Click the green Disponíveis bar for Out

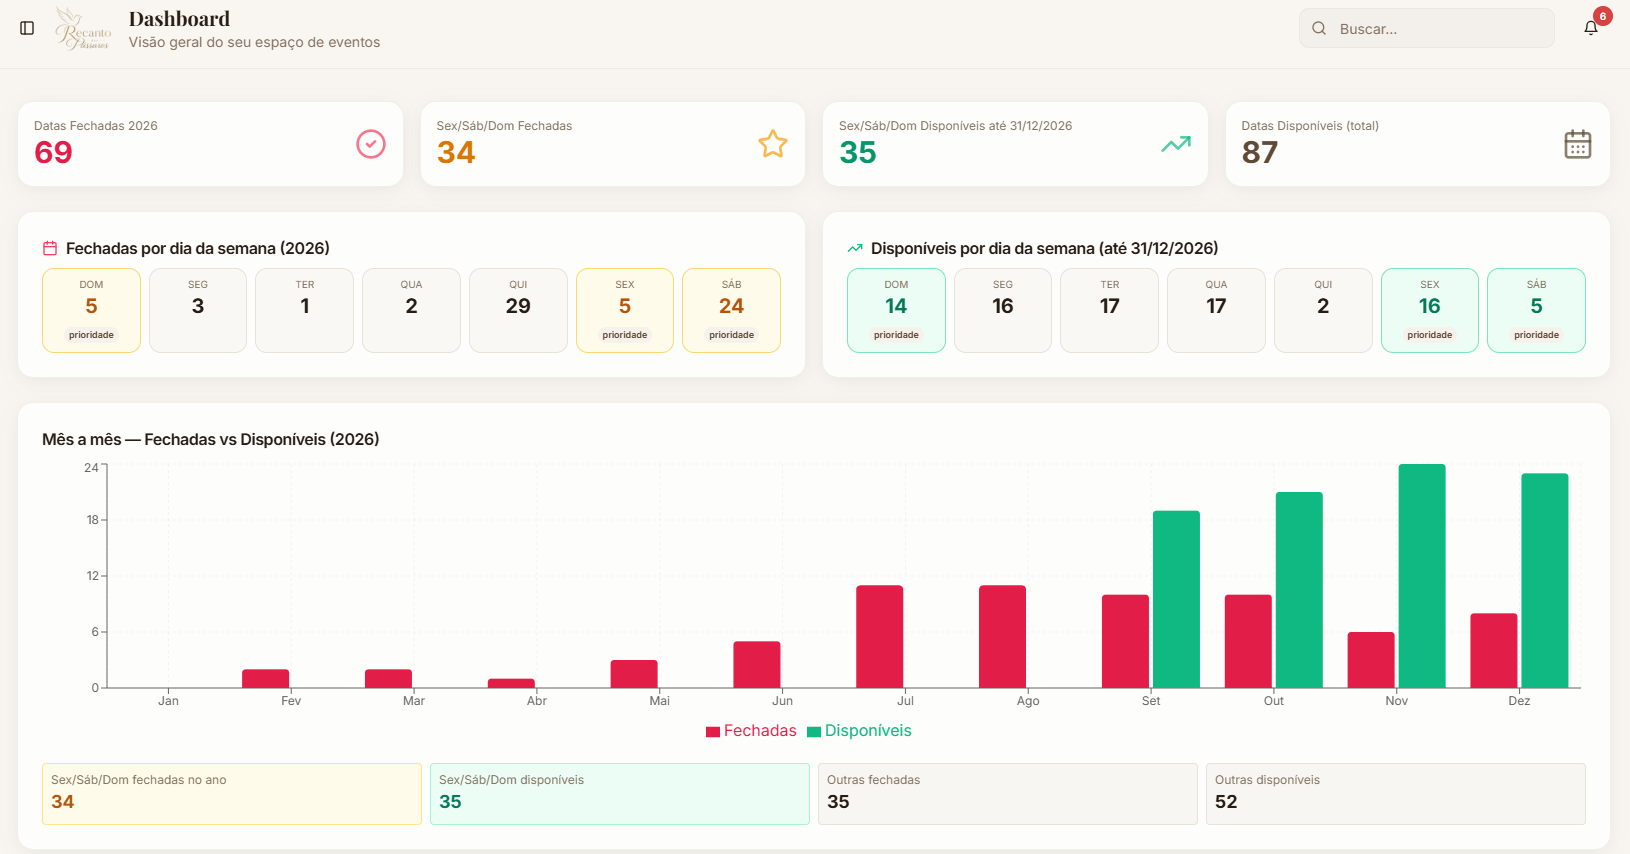(1299, 590)
